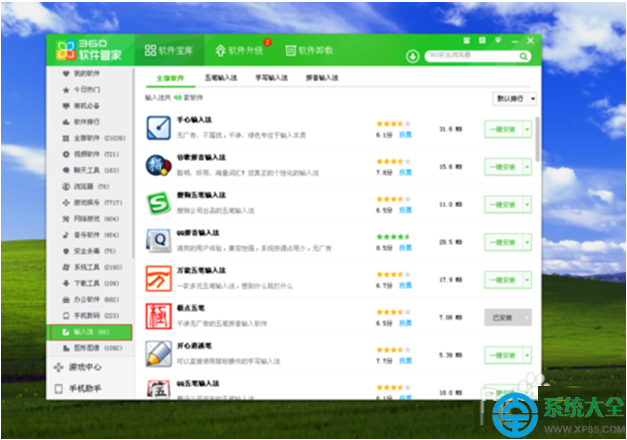Viewport: 627px width, 440px height.
Task: Expand install options arrow for 开心逍遥笔
Action: [527, 355]
